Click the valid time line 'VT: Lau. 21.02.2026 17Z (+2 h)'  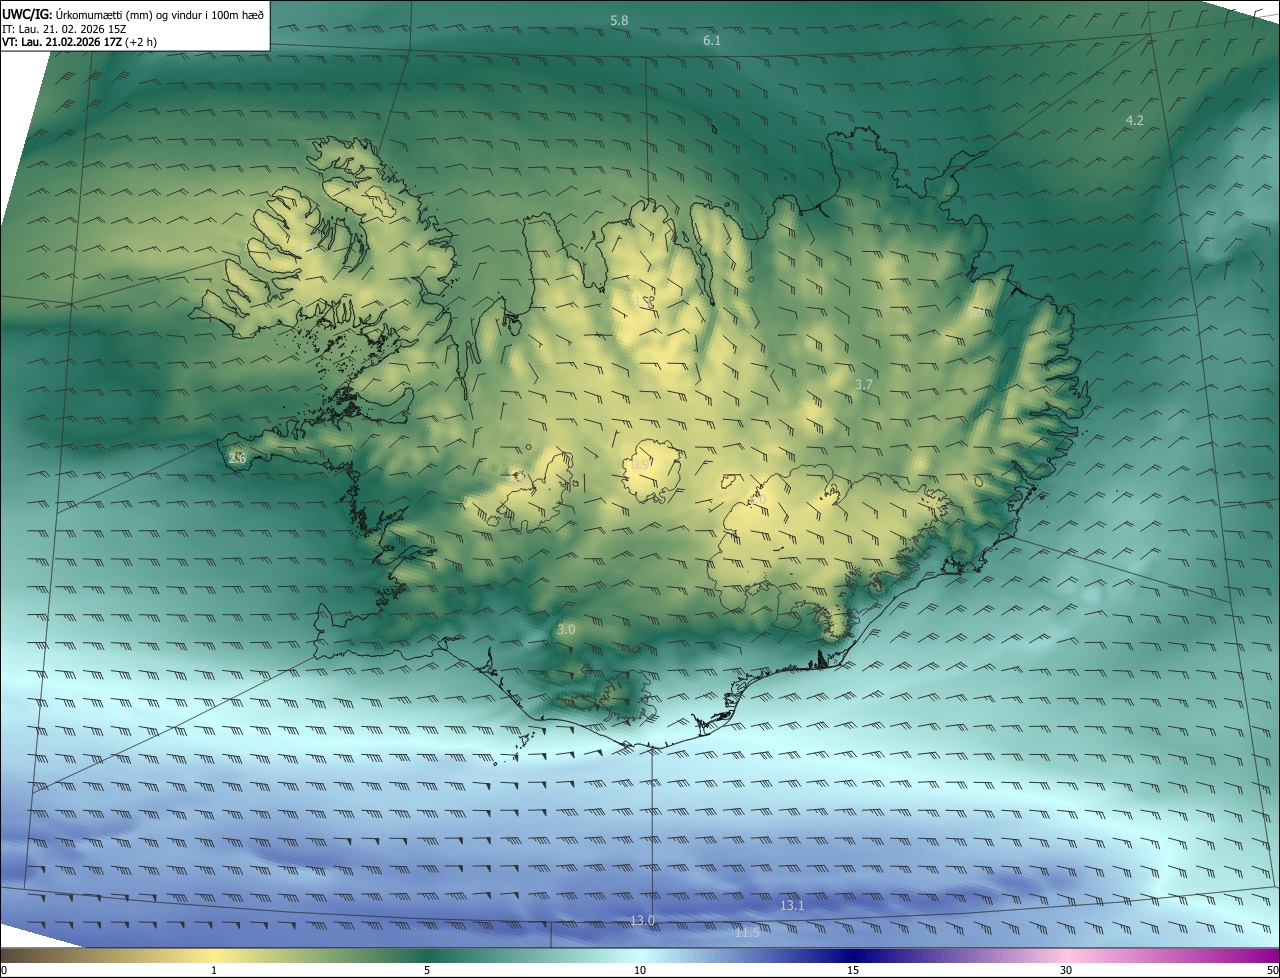click(x=79, y=42)
